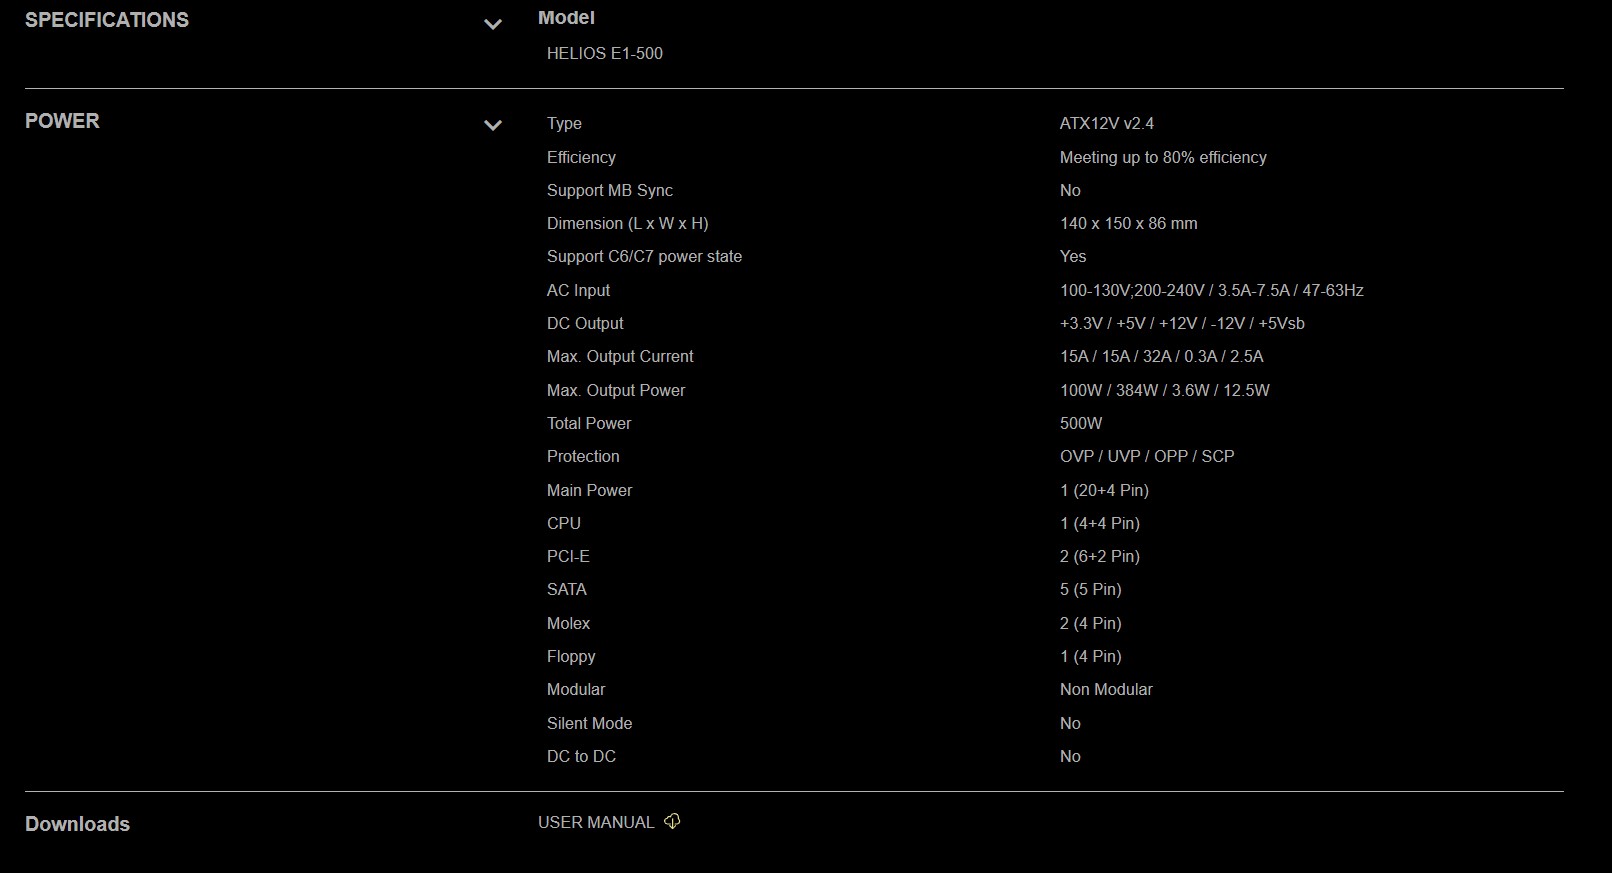This screenshot has width=1612, height=873.
Task: Select the Yes value for C6/C7 power state
Action: (1073, 256)
